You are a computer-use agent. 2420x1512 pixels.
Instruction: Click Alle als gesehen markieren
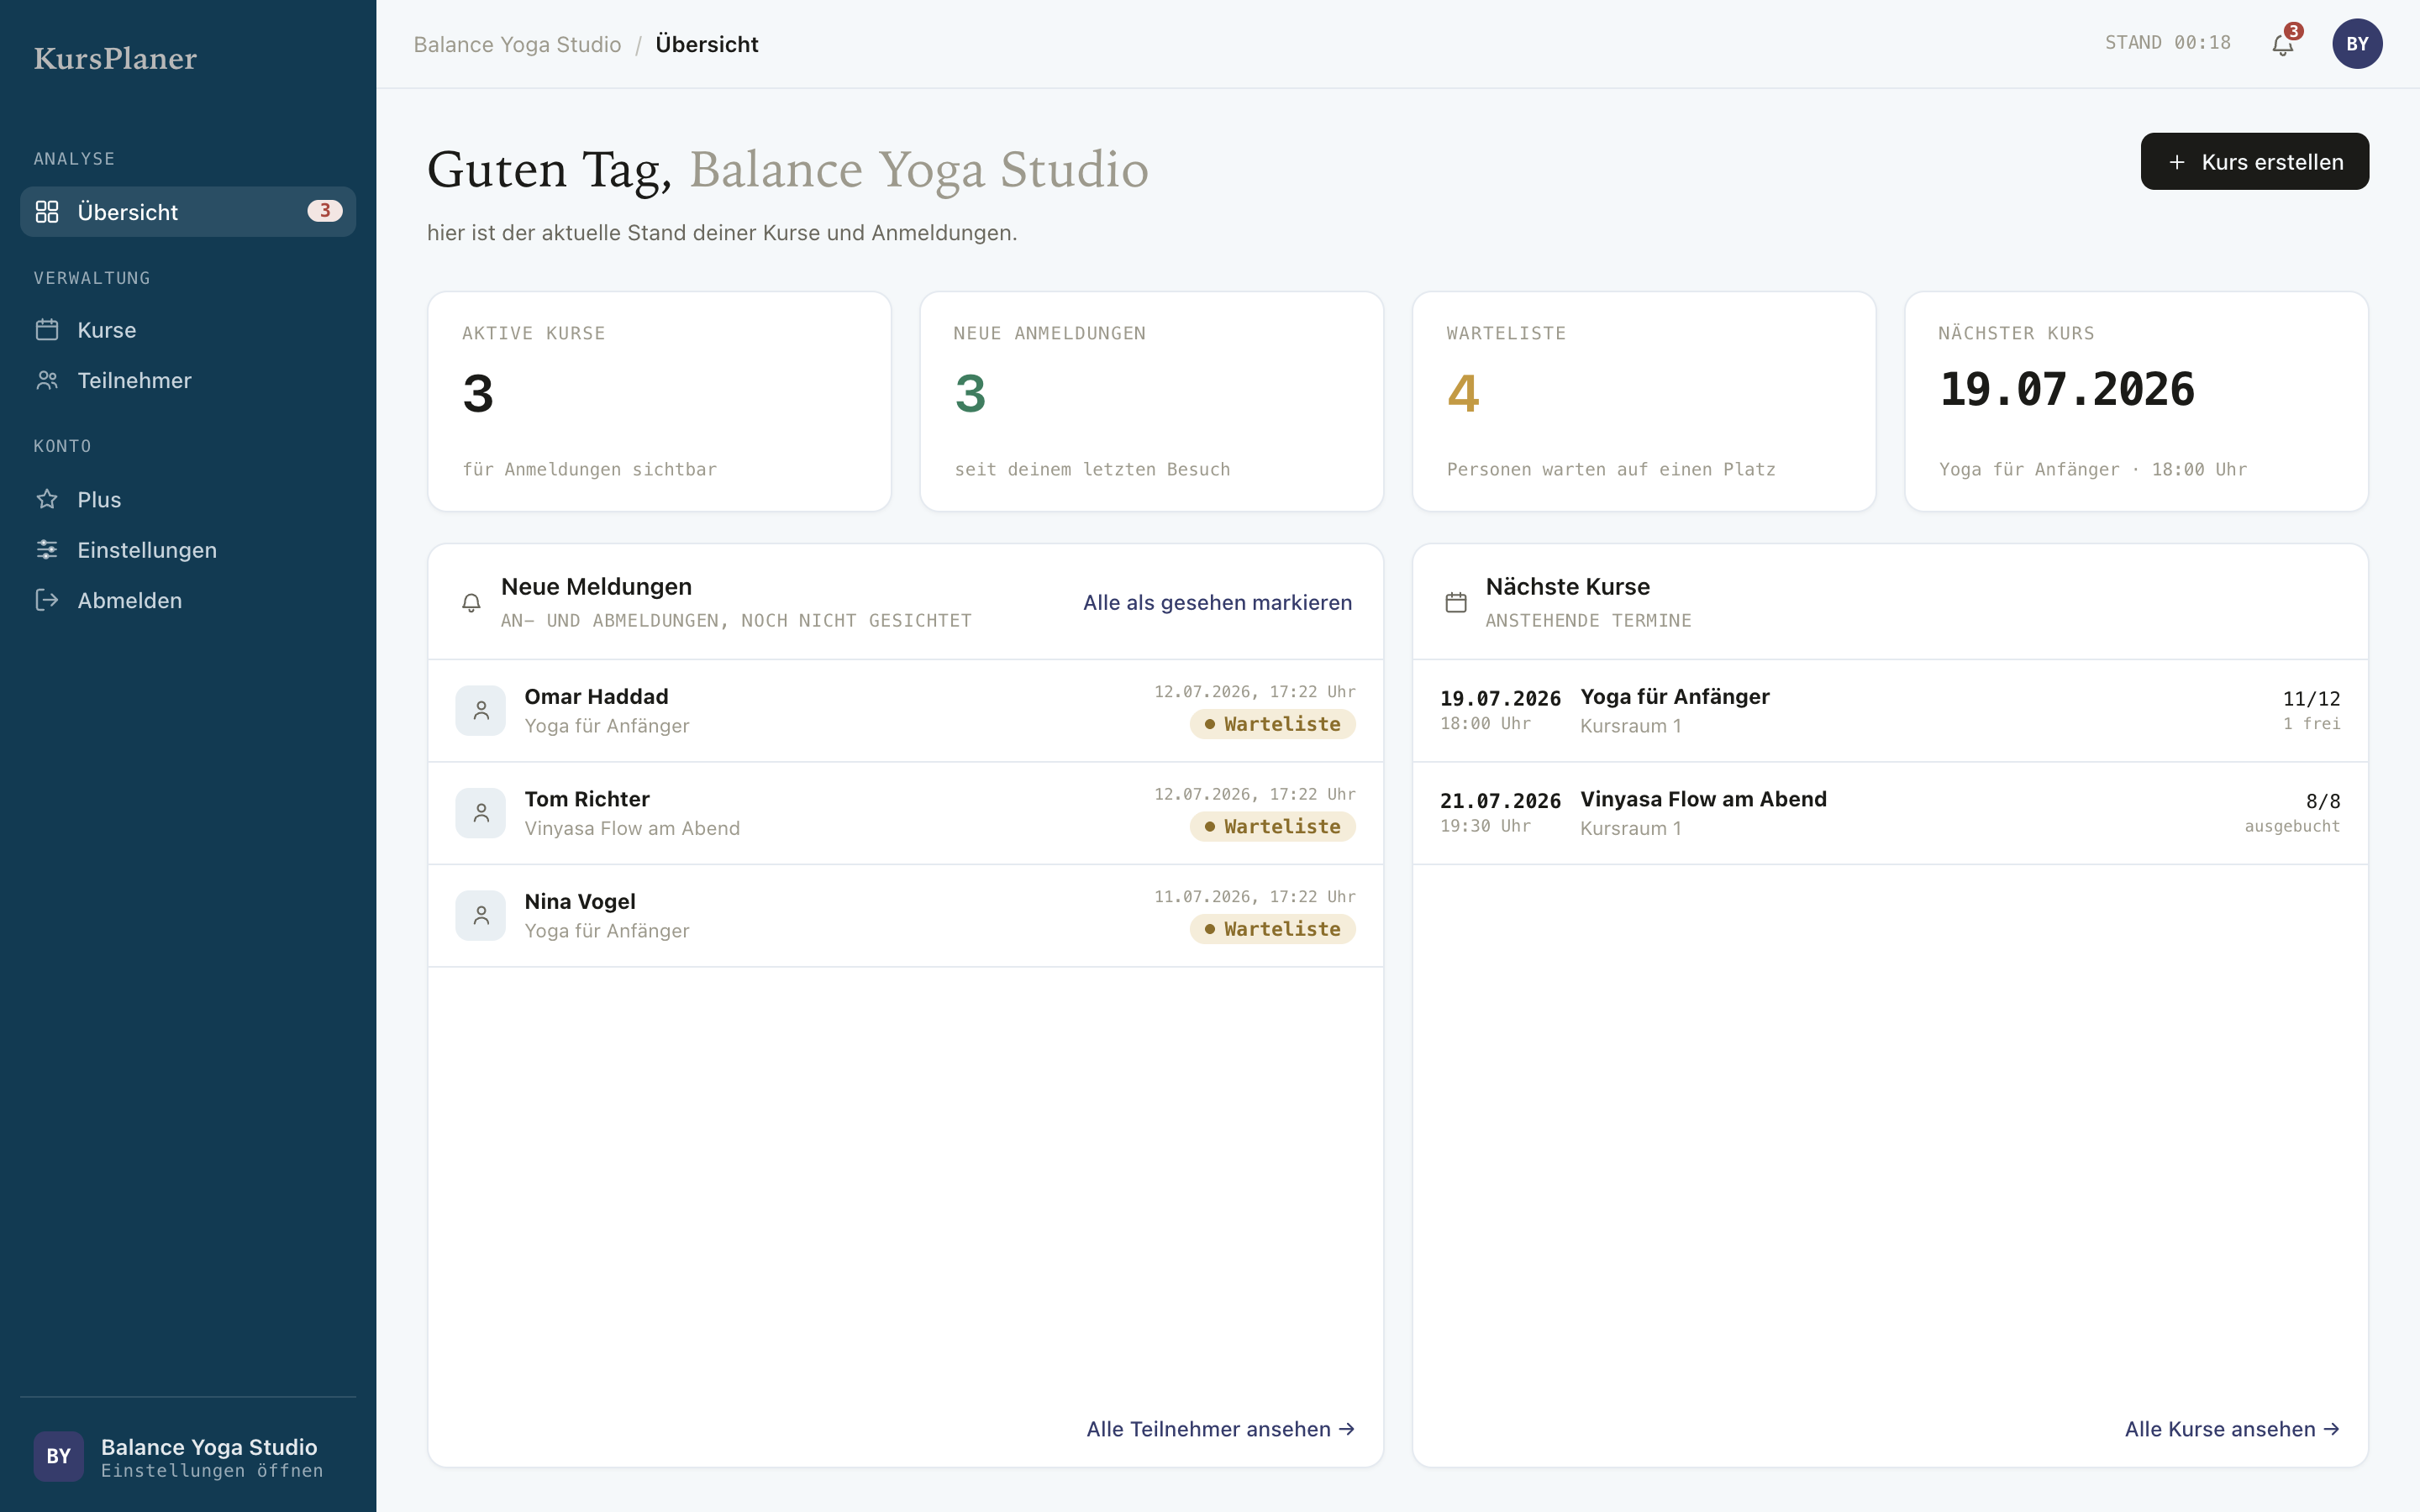(x=1217, y=602)
